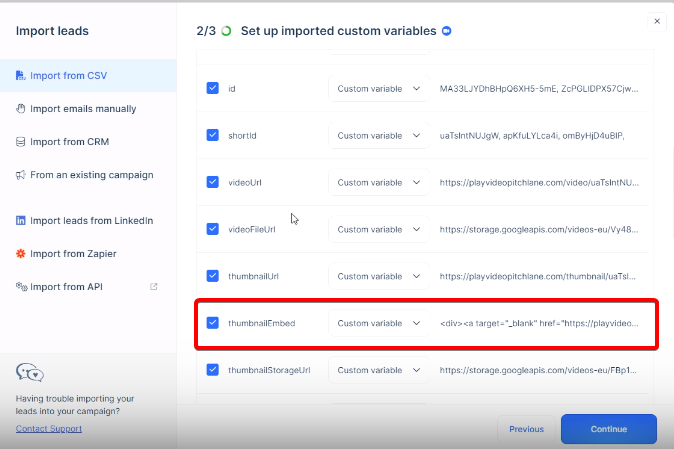The image size is (674, 449).
Task: Click the CSV file icon in sidebar
Action: coord(20,76)
